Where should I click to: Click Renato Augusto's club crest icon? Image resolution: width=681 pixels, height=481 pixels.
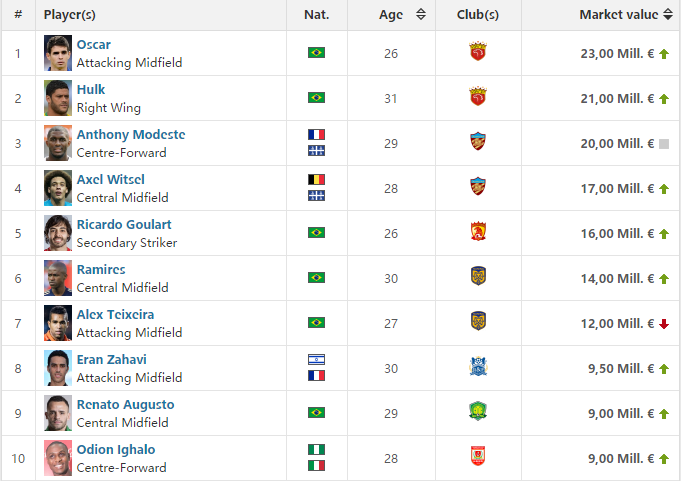[x=478, y=412]
